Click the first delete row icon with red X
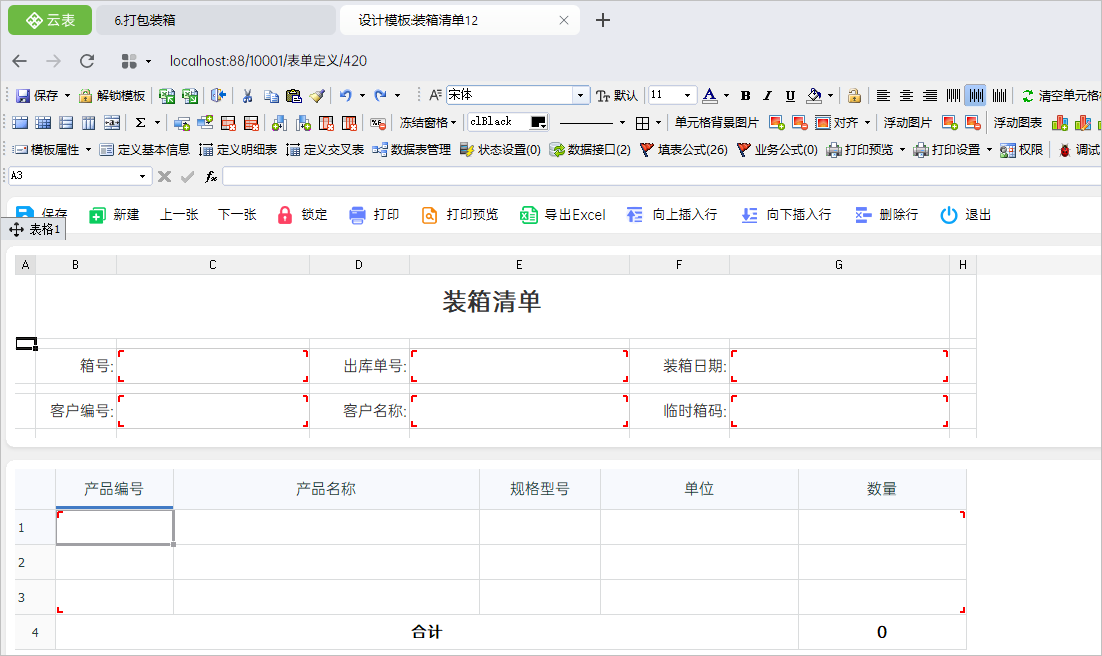The width and height of the screenshot is (1102, 656). 228,123
